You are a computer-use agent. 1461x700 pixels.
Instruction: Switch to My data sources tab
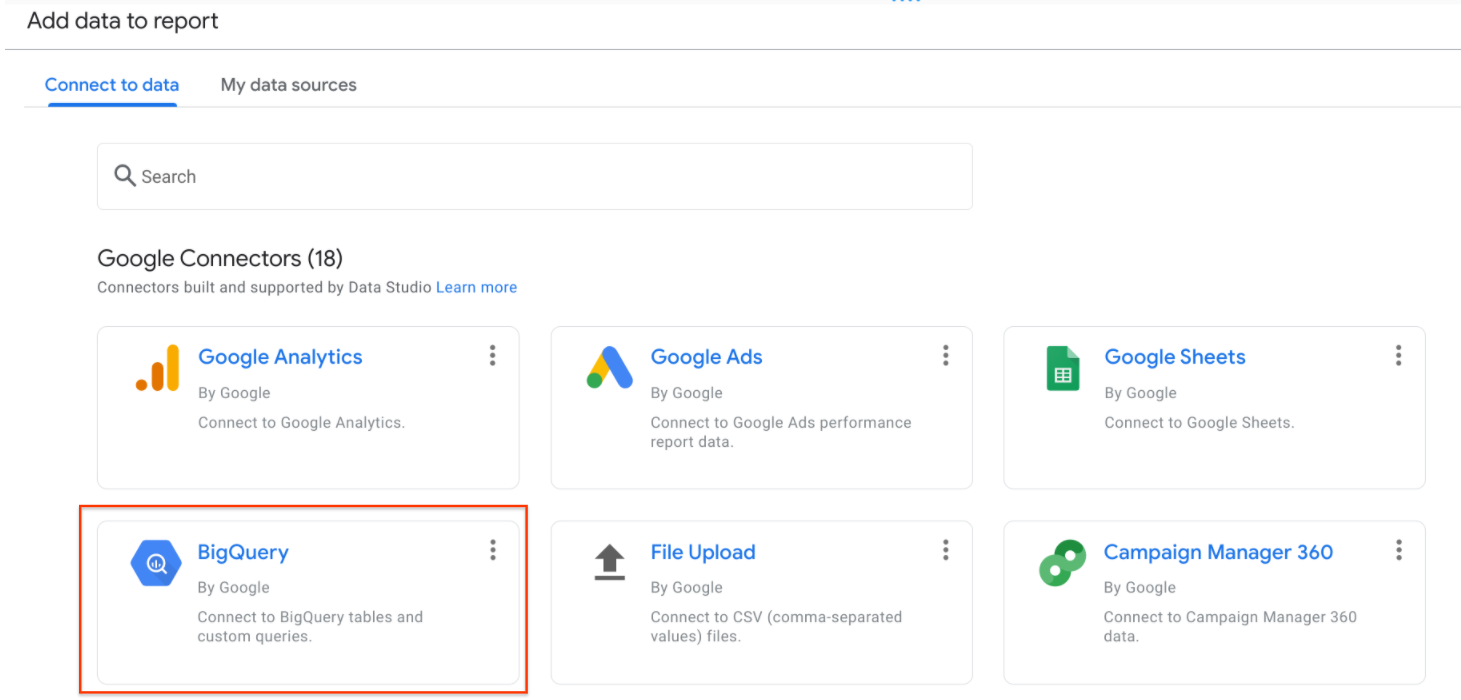click(289, 85)
